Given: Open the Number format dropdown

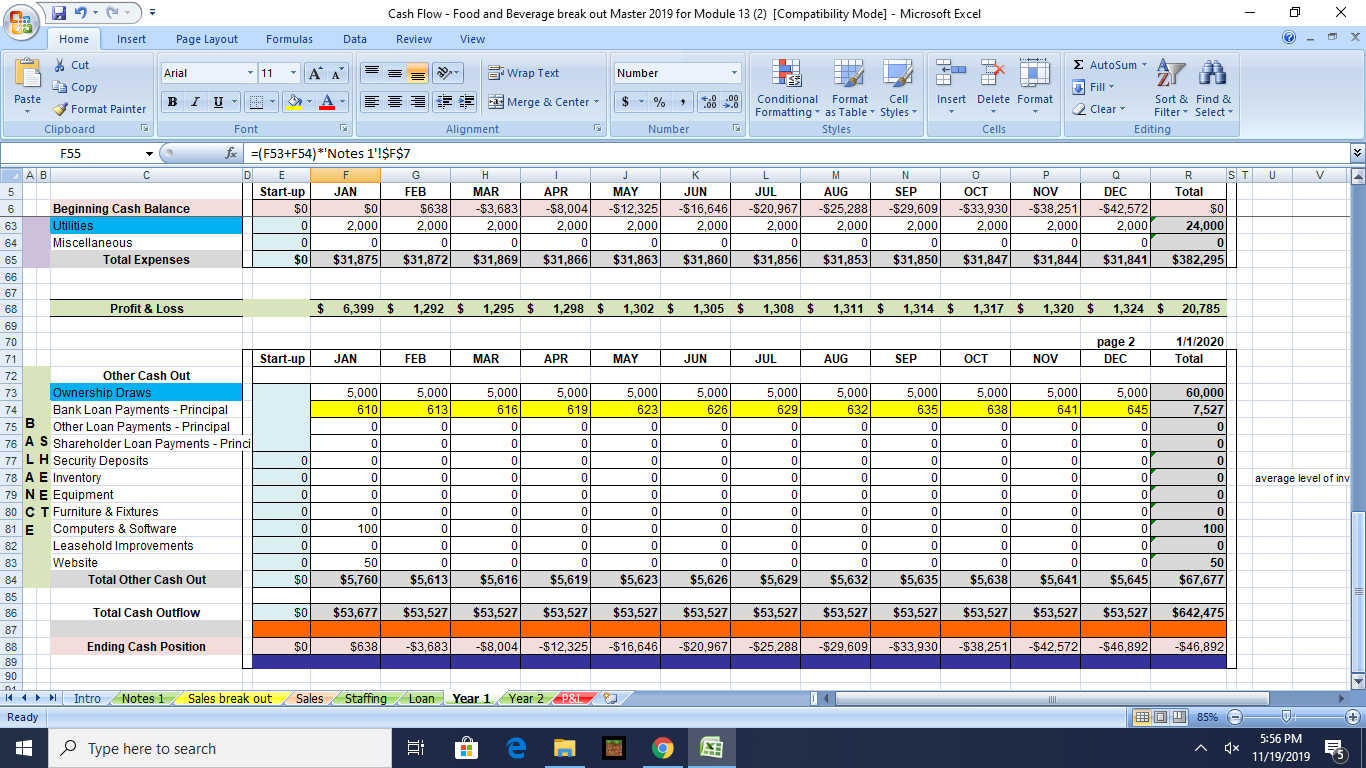Looking at the screenshot, I should tap(733, 73).
